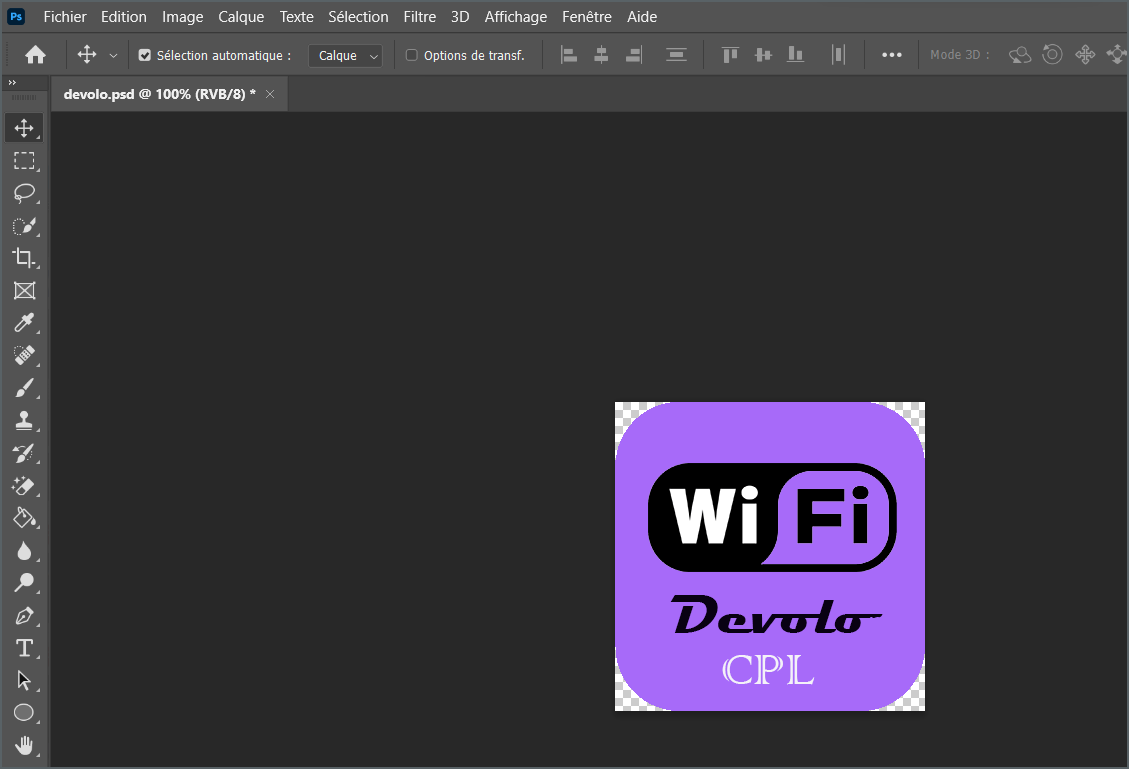The width and height of the screenshot is (1129, 769).
Task: Select the Eyedropper tool
Action: (x=24, y=323)
